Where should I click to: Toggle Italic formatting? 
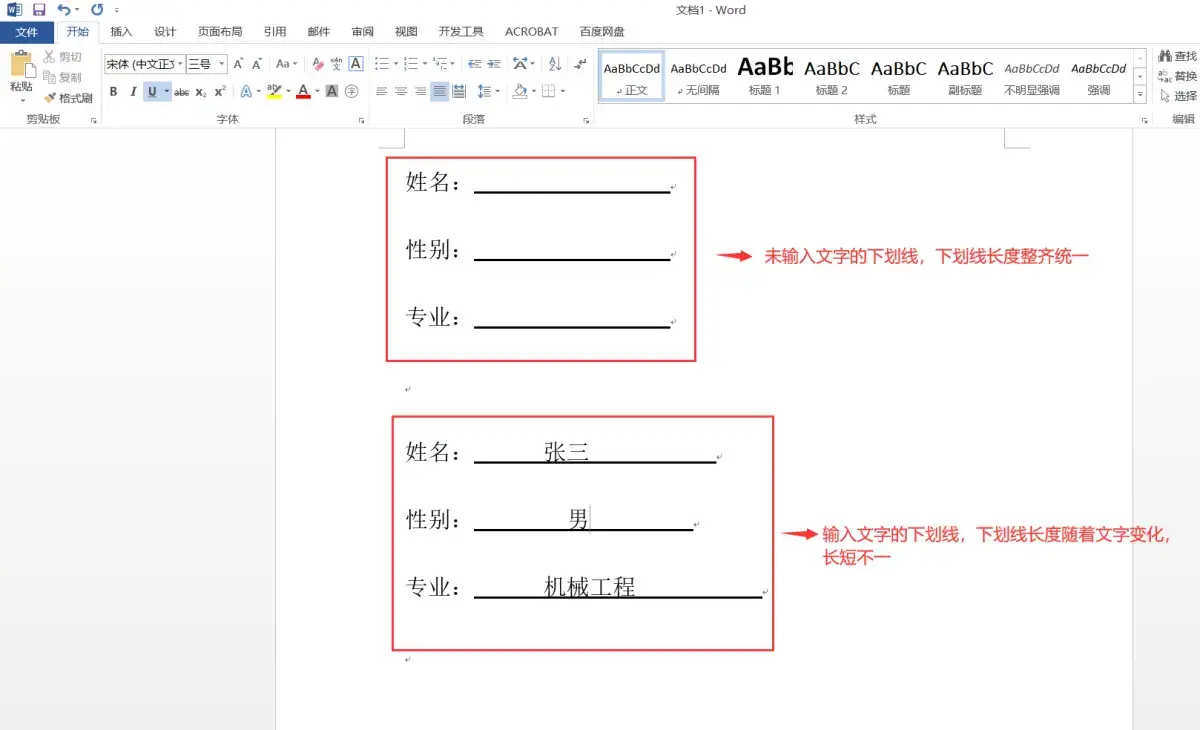133,92
